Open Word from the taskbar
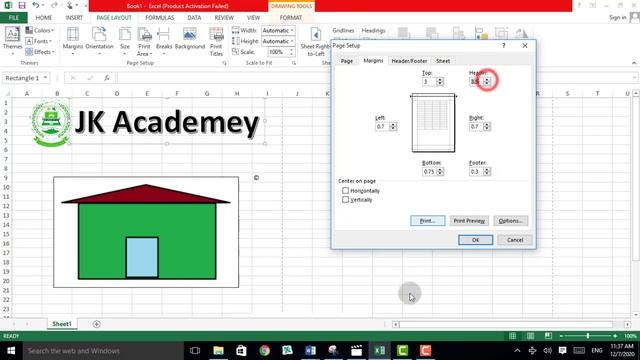 point(310,351)
